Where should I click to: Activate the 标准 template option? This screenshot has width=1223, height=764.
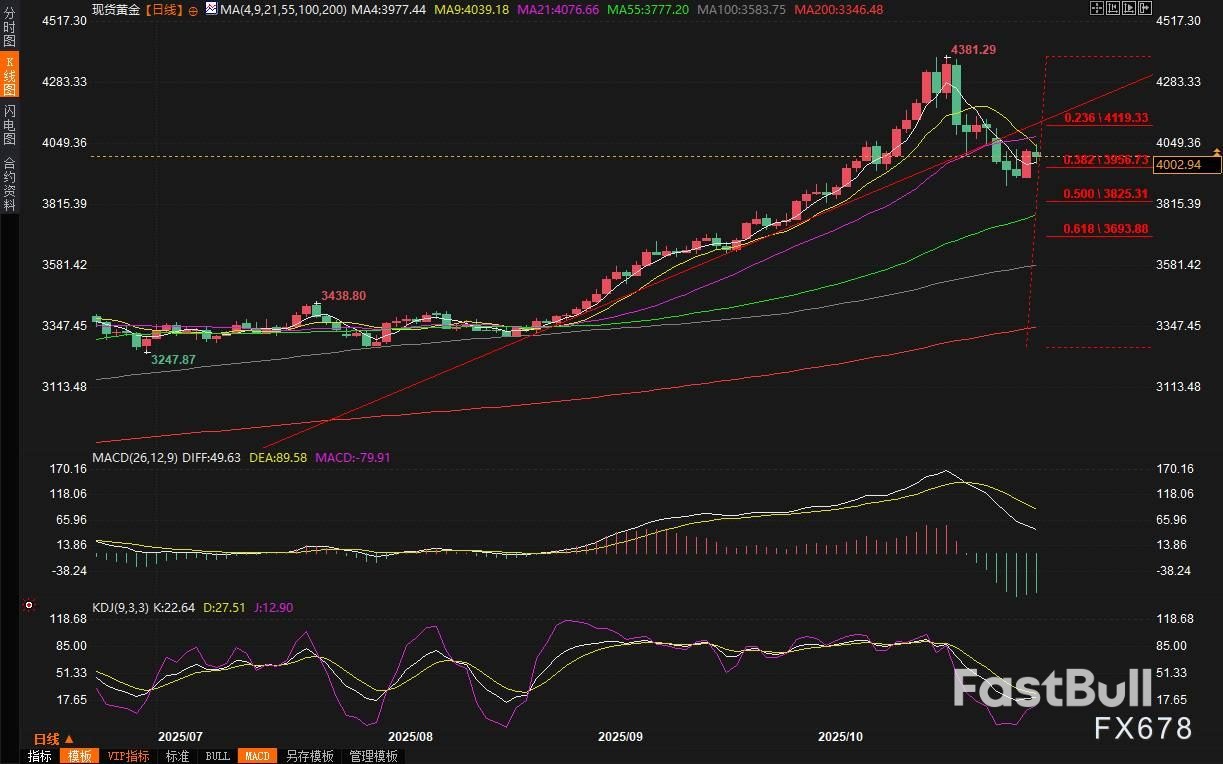178,756
